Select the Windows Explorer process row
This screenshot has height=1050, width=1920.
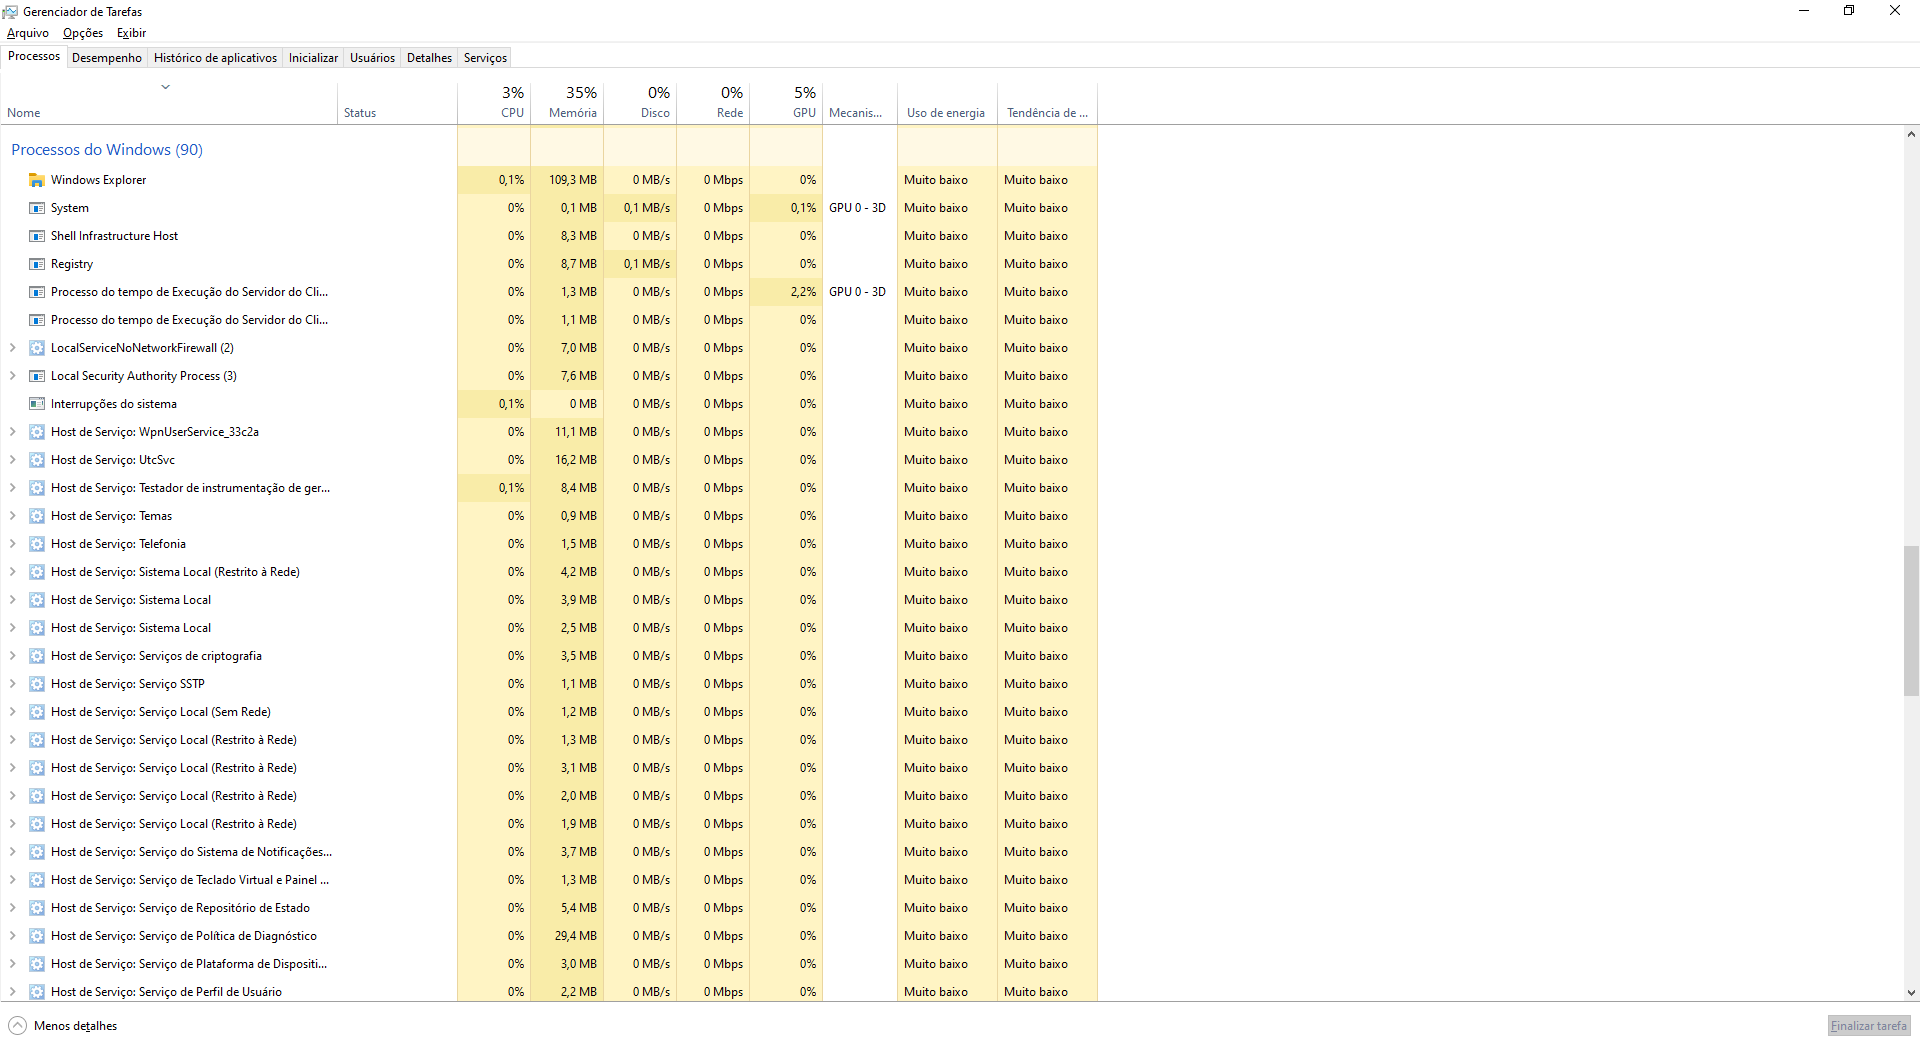tap(549, 180)
